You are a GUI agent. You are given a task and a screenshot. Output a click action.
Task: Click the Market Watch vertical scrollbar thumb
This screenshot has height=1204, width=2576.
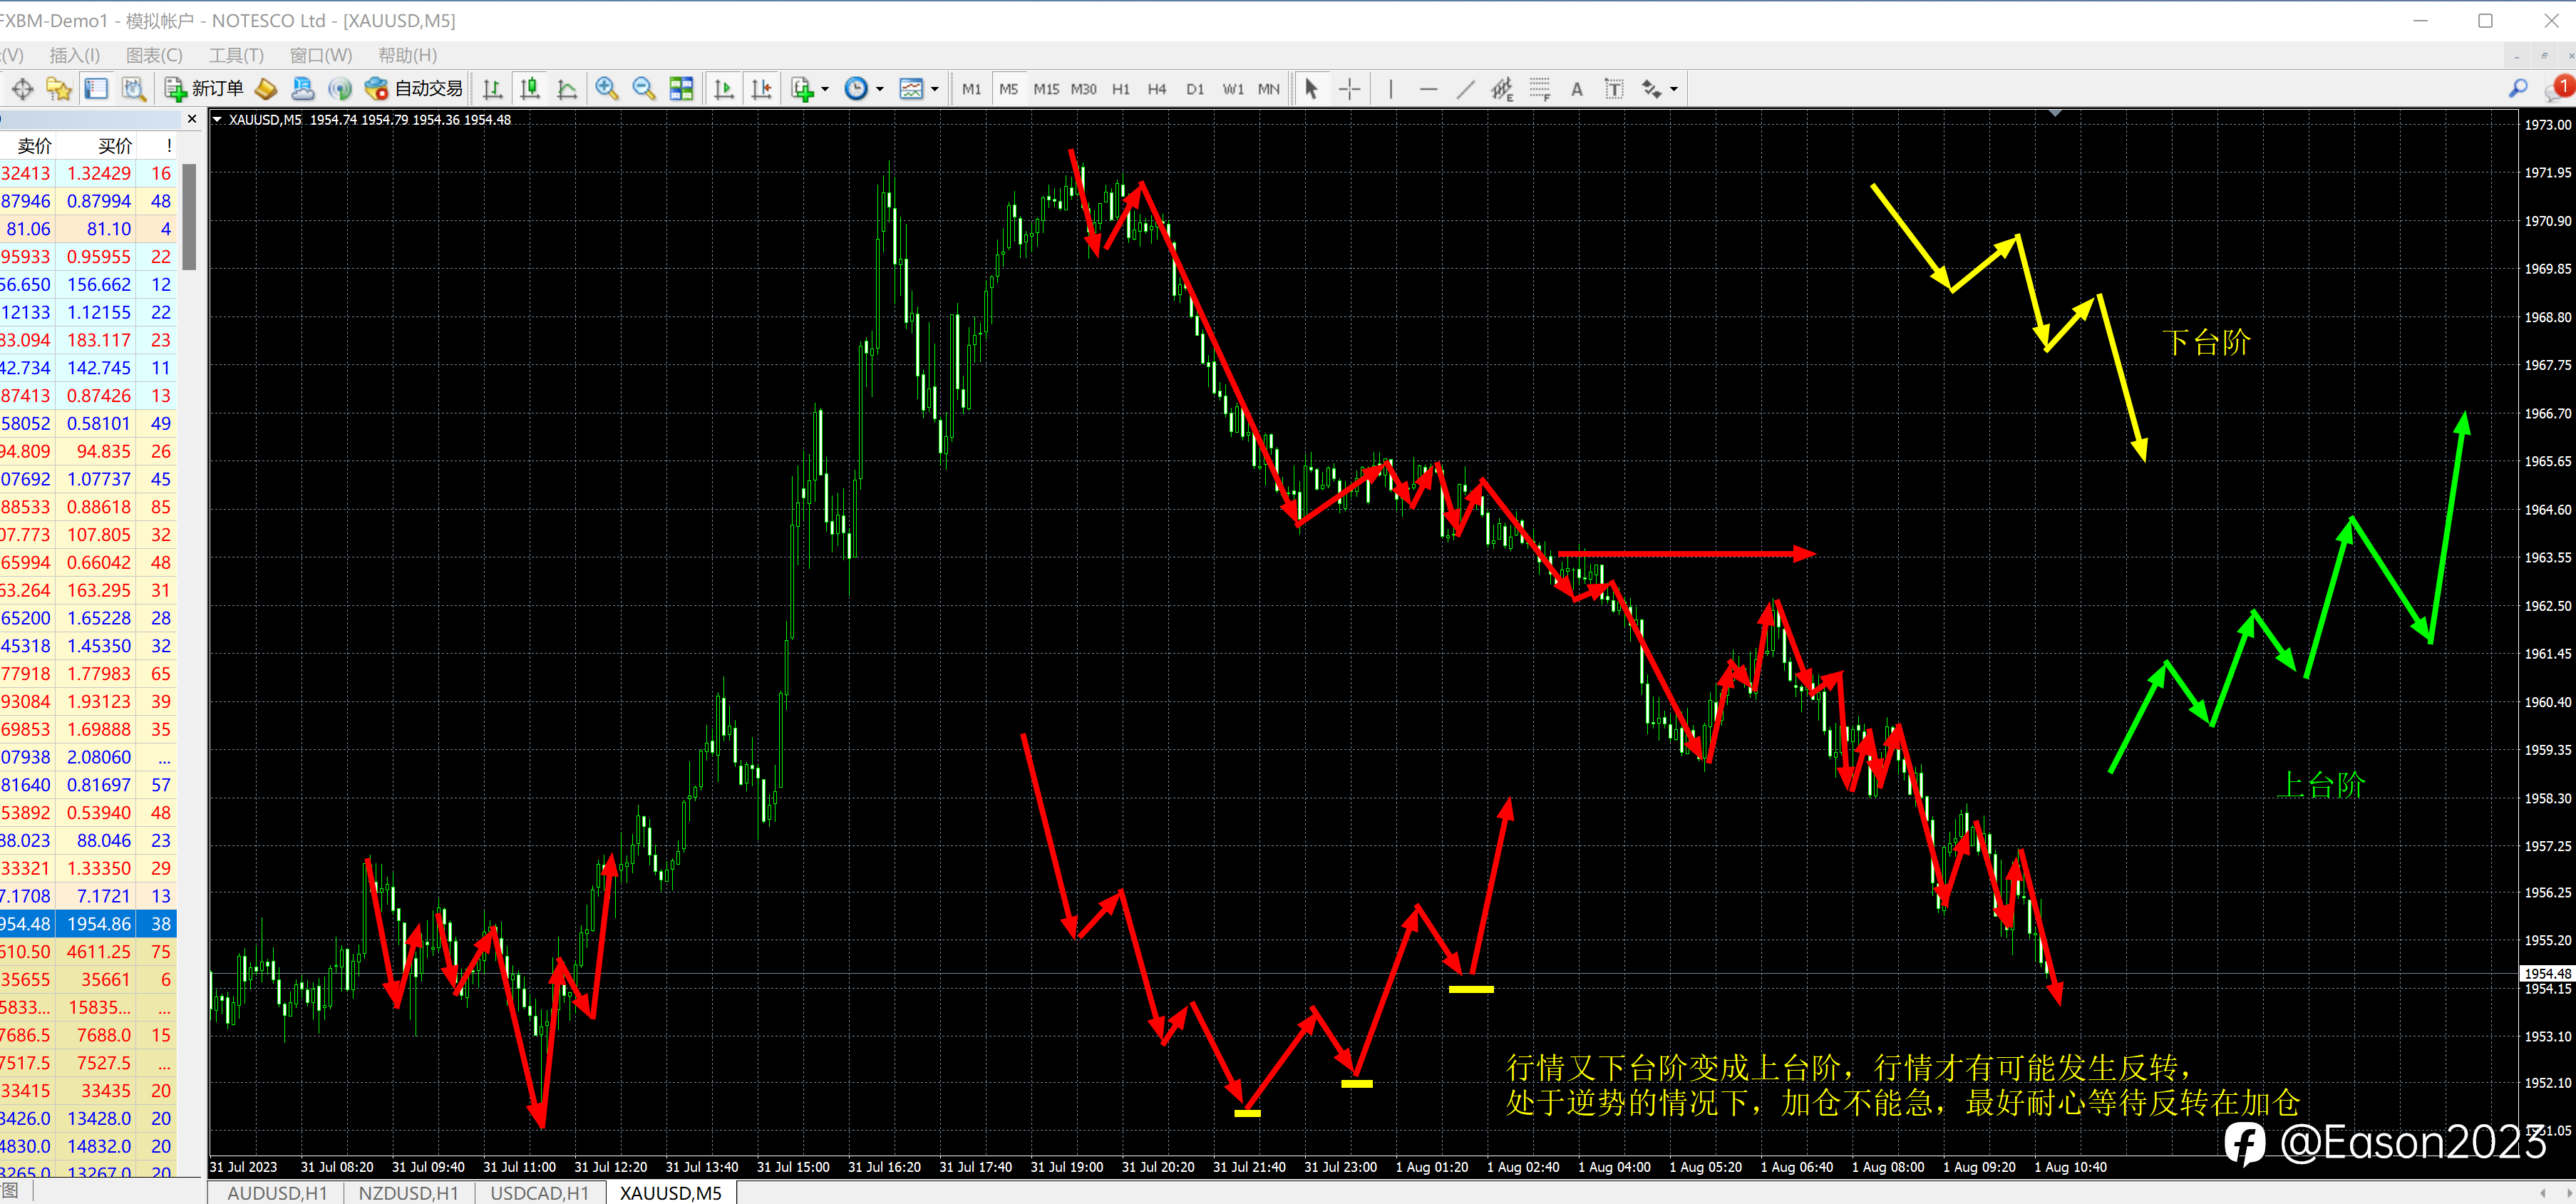(x=189, y=217)
